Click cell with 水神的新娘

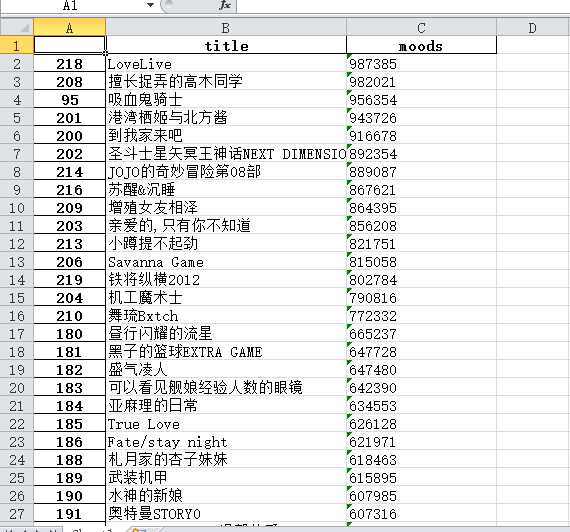[226, 496]
